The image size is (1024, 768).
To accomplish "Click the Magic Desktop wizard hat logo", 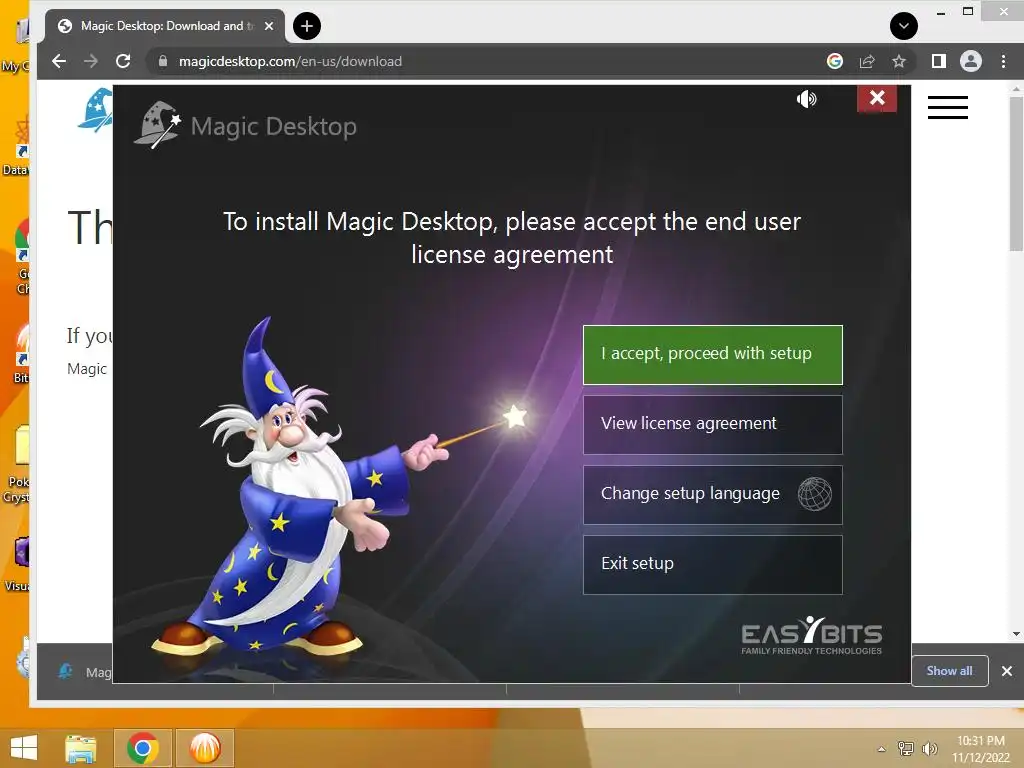I will 158,125.
